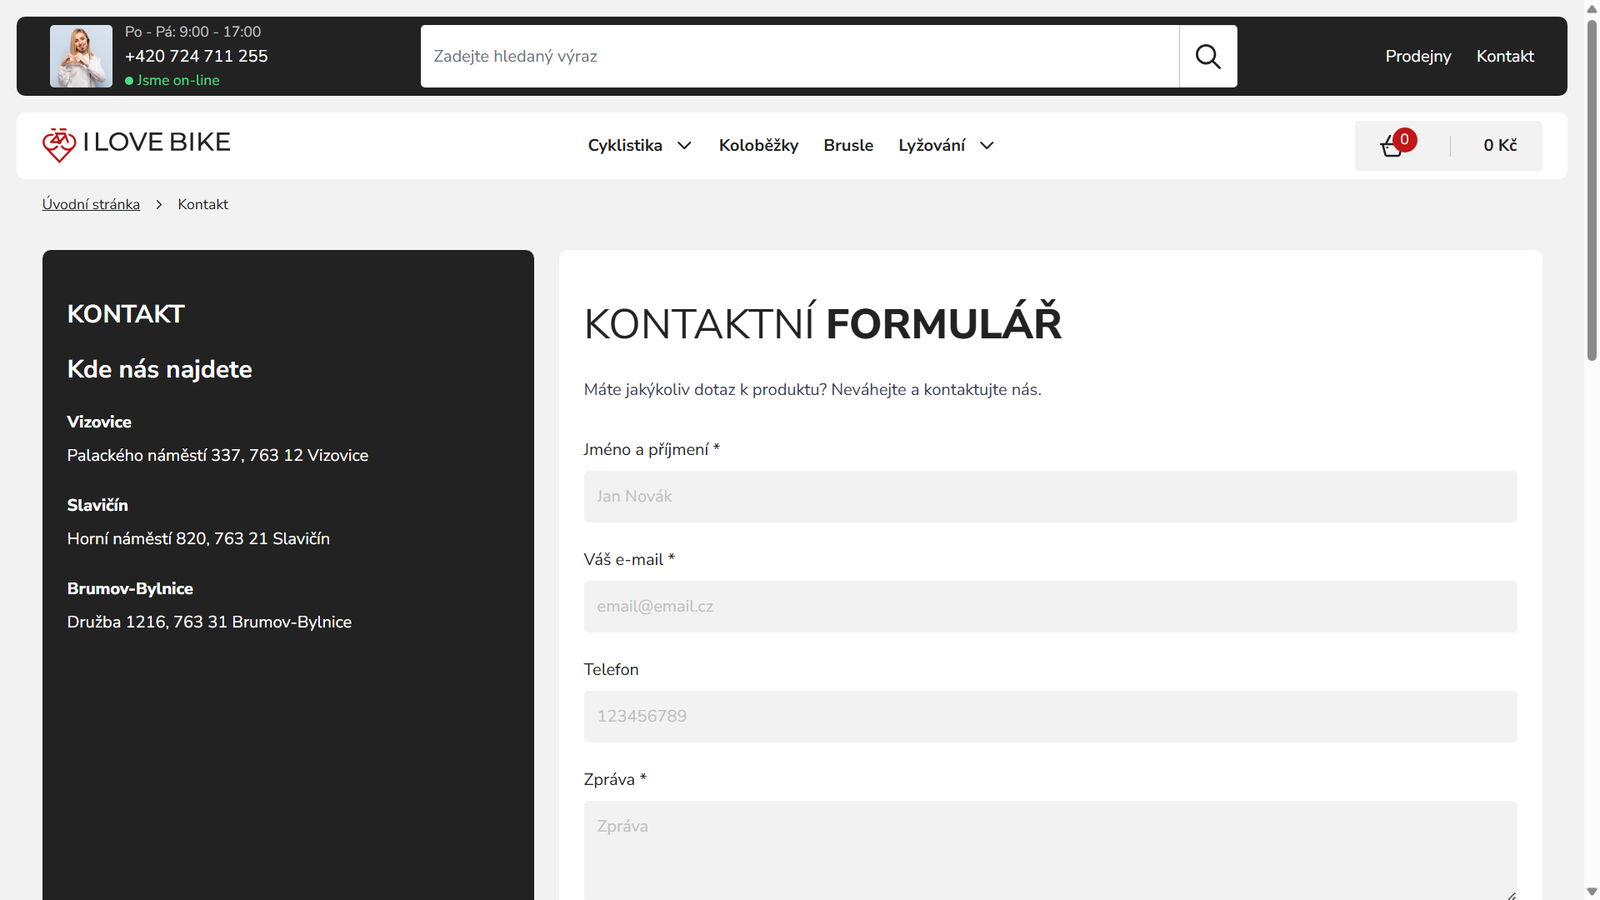The image size is (1600, 900).
Task: Open the Koloběžky menu item
Action: coord(758,145)
